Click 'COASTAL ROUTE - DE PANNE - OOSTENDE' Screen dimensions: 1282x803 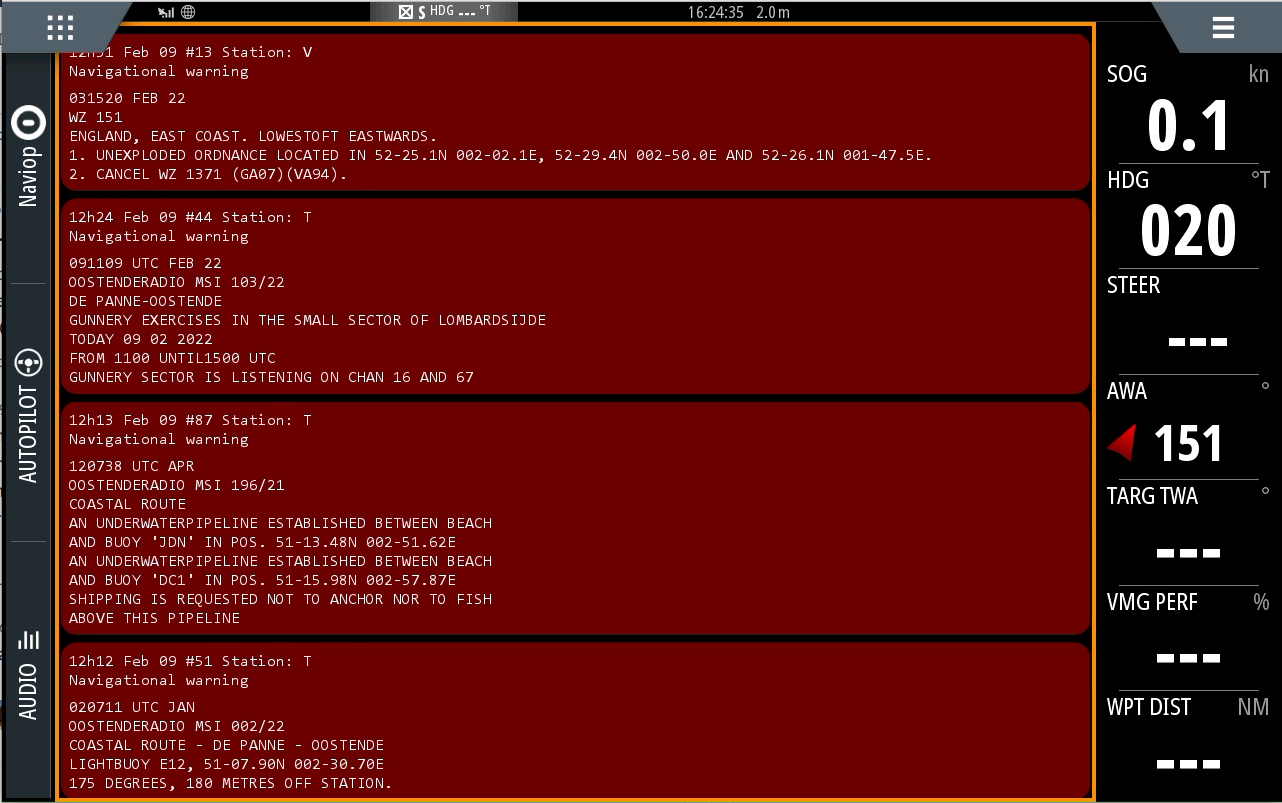(227, 745)
